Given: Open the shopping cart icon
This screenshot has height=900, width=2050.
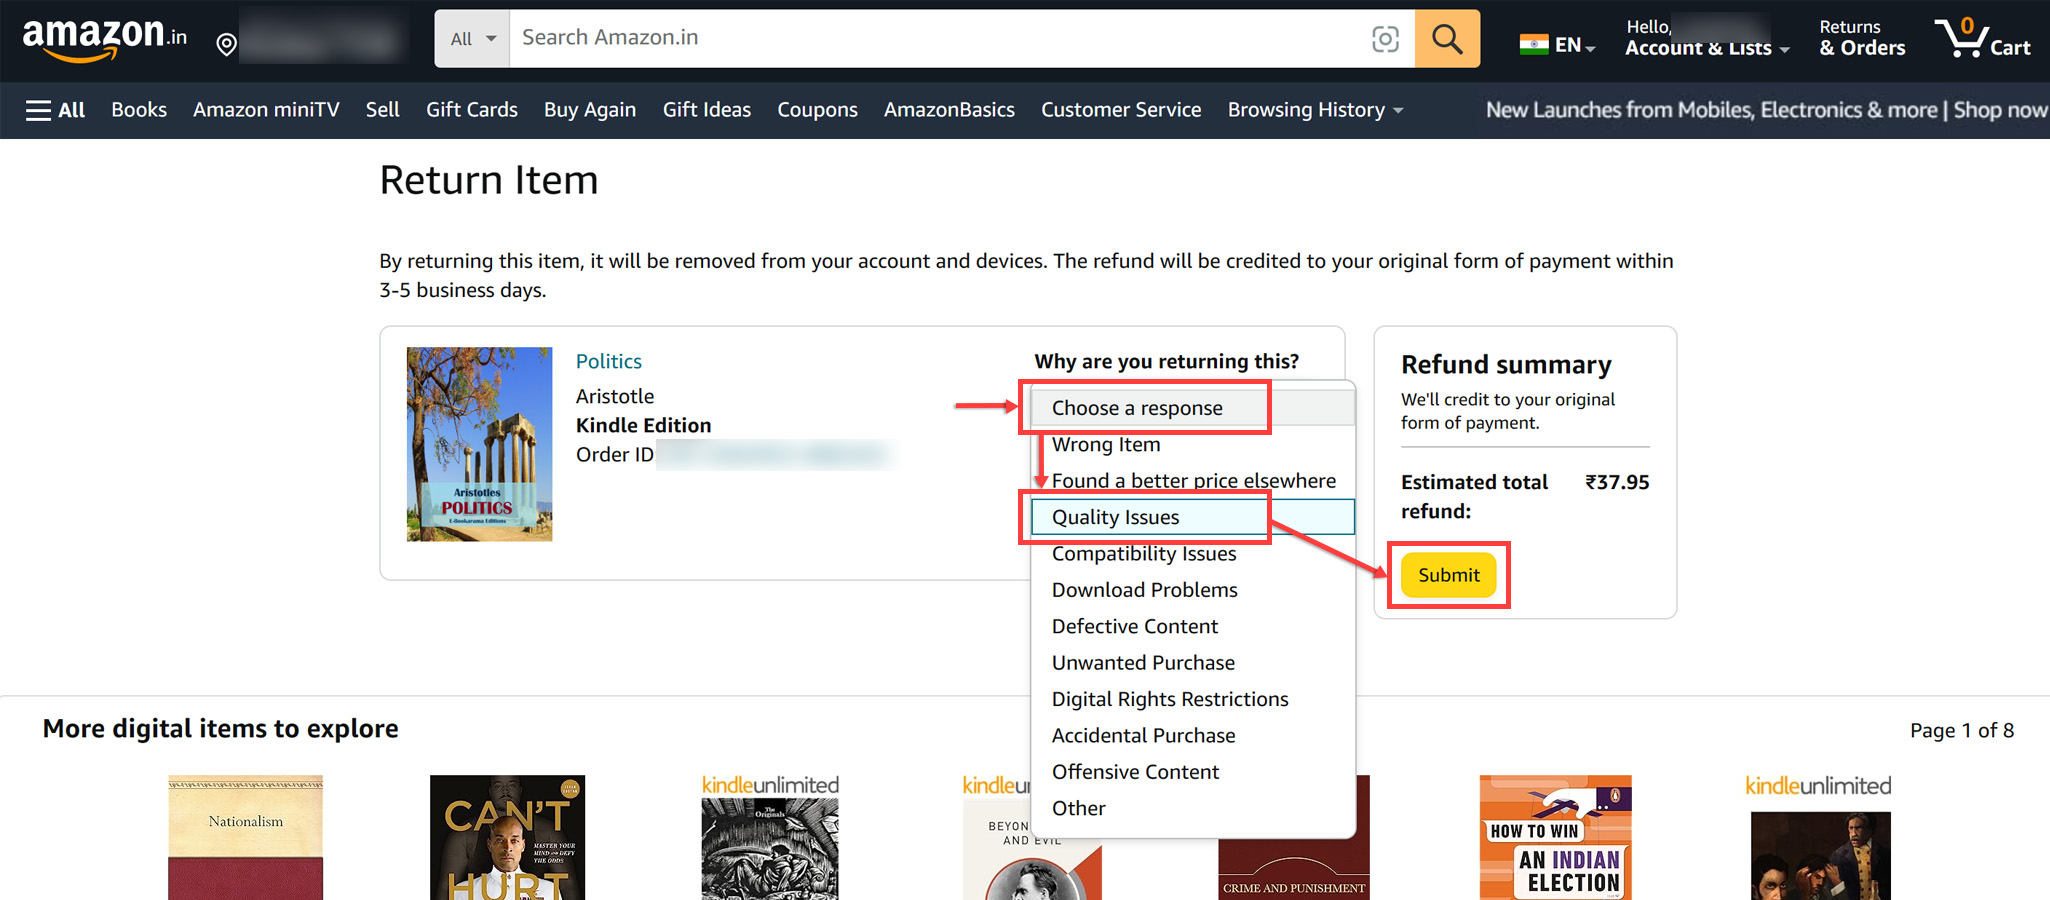Looking at the screenshot, I should pos(1983,39).
